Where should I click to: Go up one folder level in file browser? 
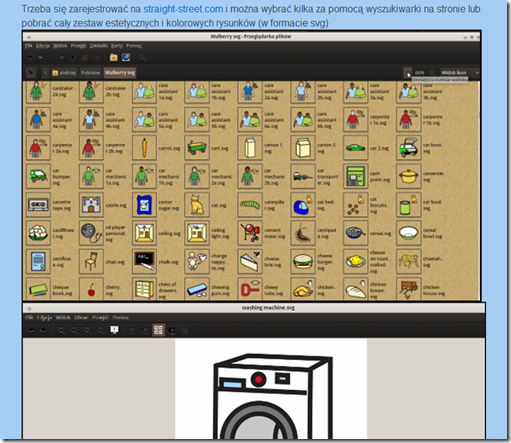(73, 58)
